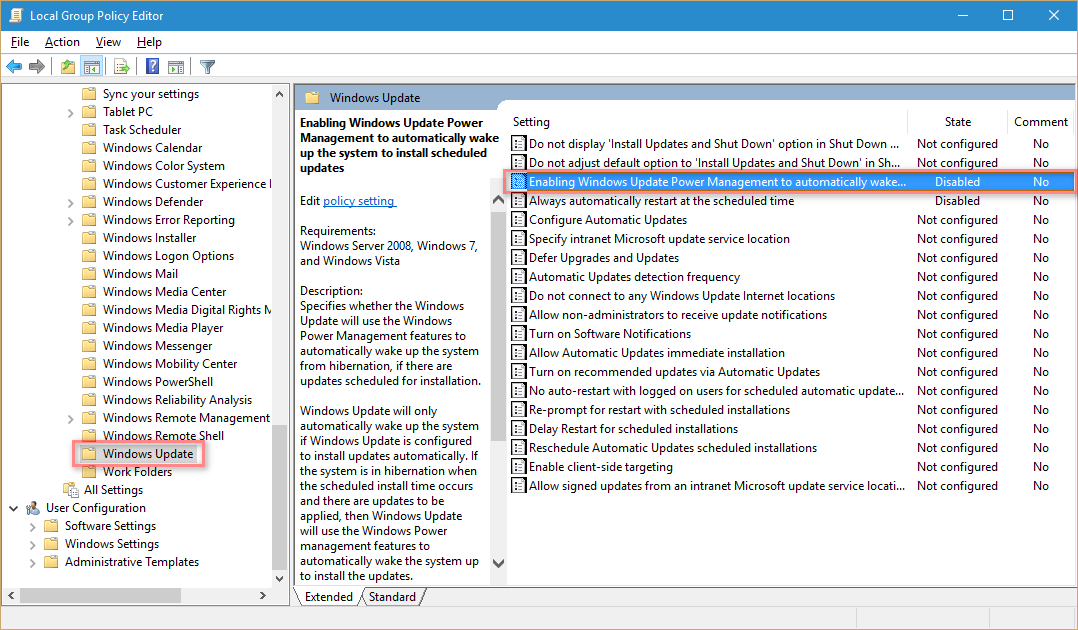1078x630 pixels.
Task: Open Help via the blue question mark icon
Action: (153, 67)
